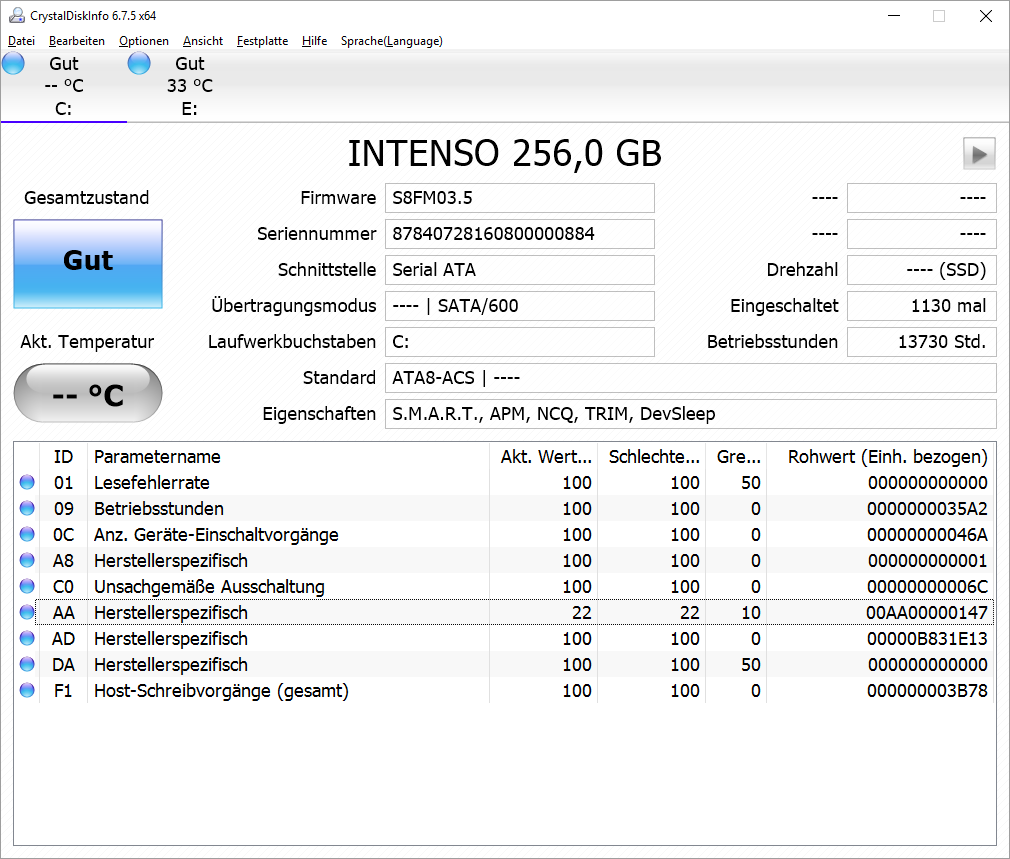
Task: Click ID cell DA
Action: pos(63,665)
